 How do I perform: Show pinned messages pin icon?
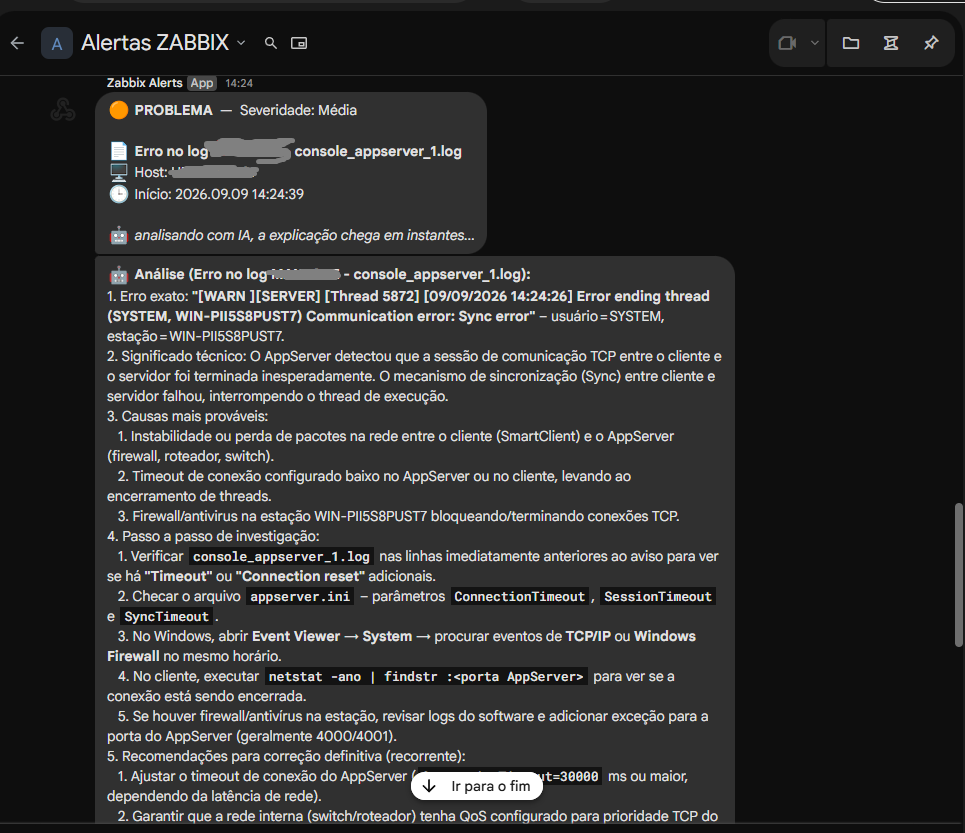click(931, 43)
